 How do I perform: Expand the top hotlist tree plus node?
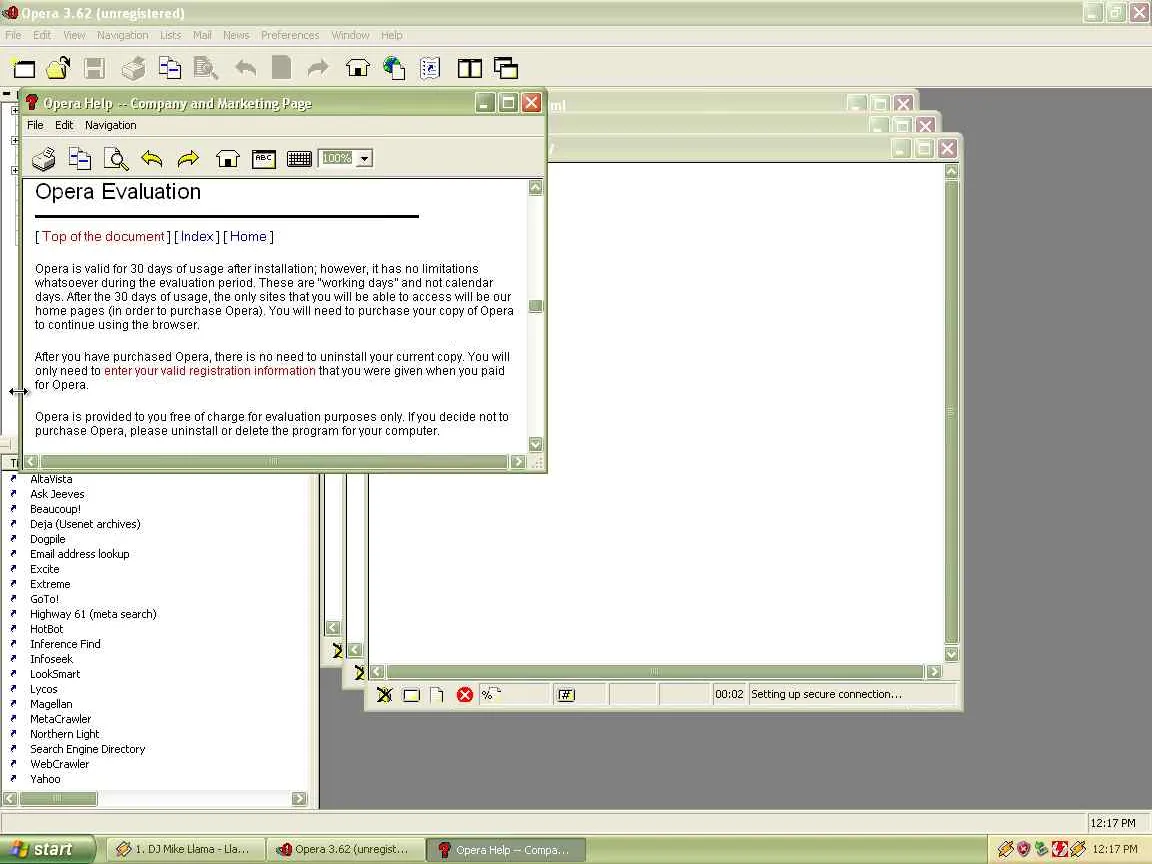tap(15, 110)
